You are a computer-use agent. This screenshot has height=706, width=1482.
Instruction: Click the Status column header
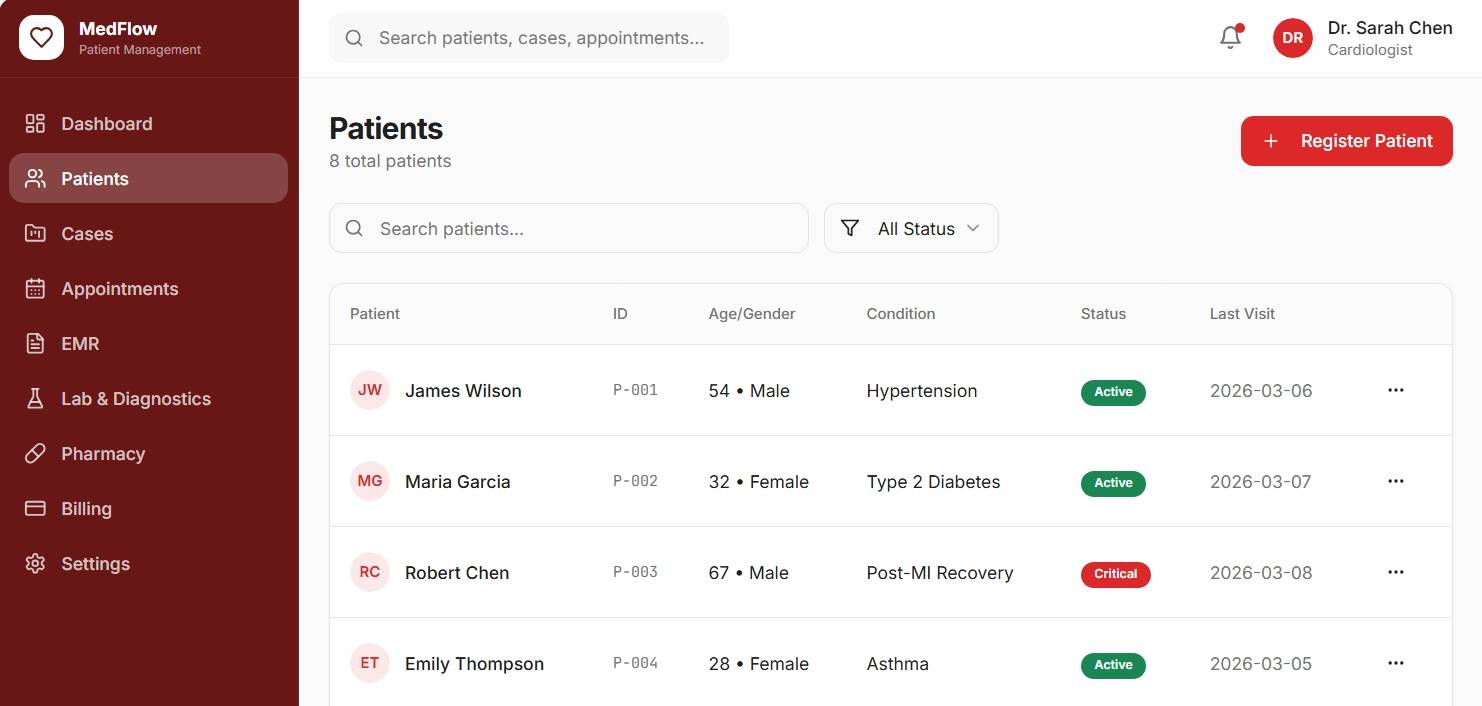click(1103, 314)
